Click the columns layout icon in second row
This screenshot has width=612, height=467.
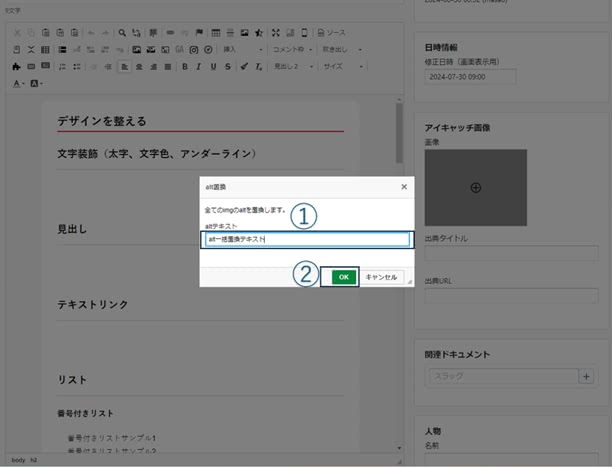coord(45,50)
